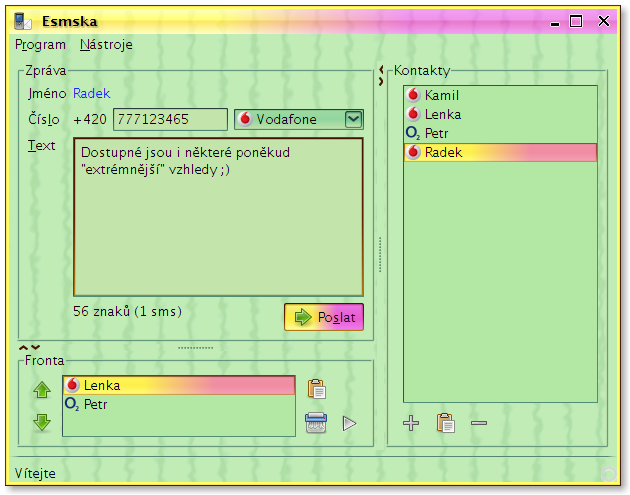Start sending the queue with play icon
Viewport: 630px width, 495px height.
349,423
